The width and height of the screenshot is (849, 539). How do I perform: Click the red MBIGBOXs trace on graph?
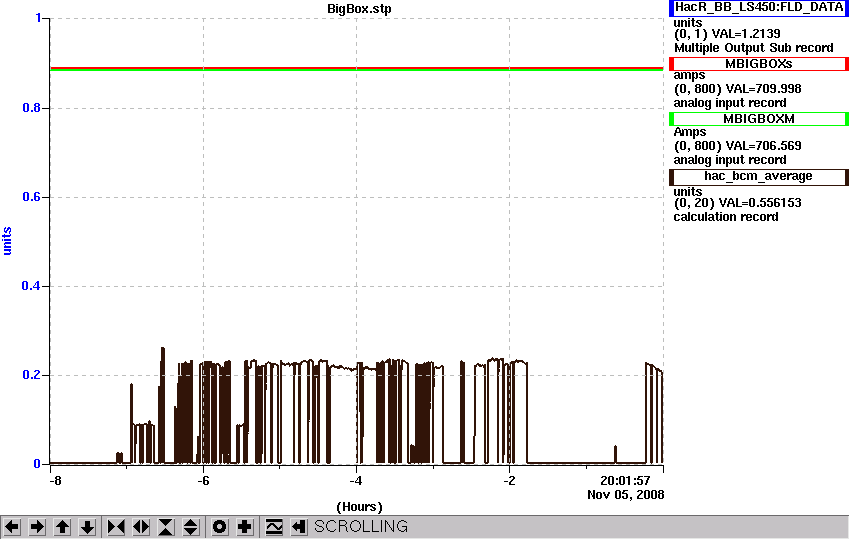point(356,68)
